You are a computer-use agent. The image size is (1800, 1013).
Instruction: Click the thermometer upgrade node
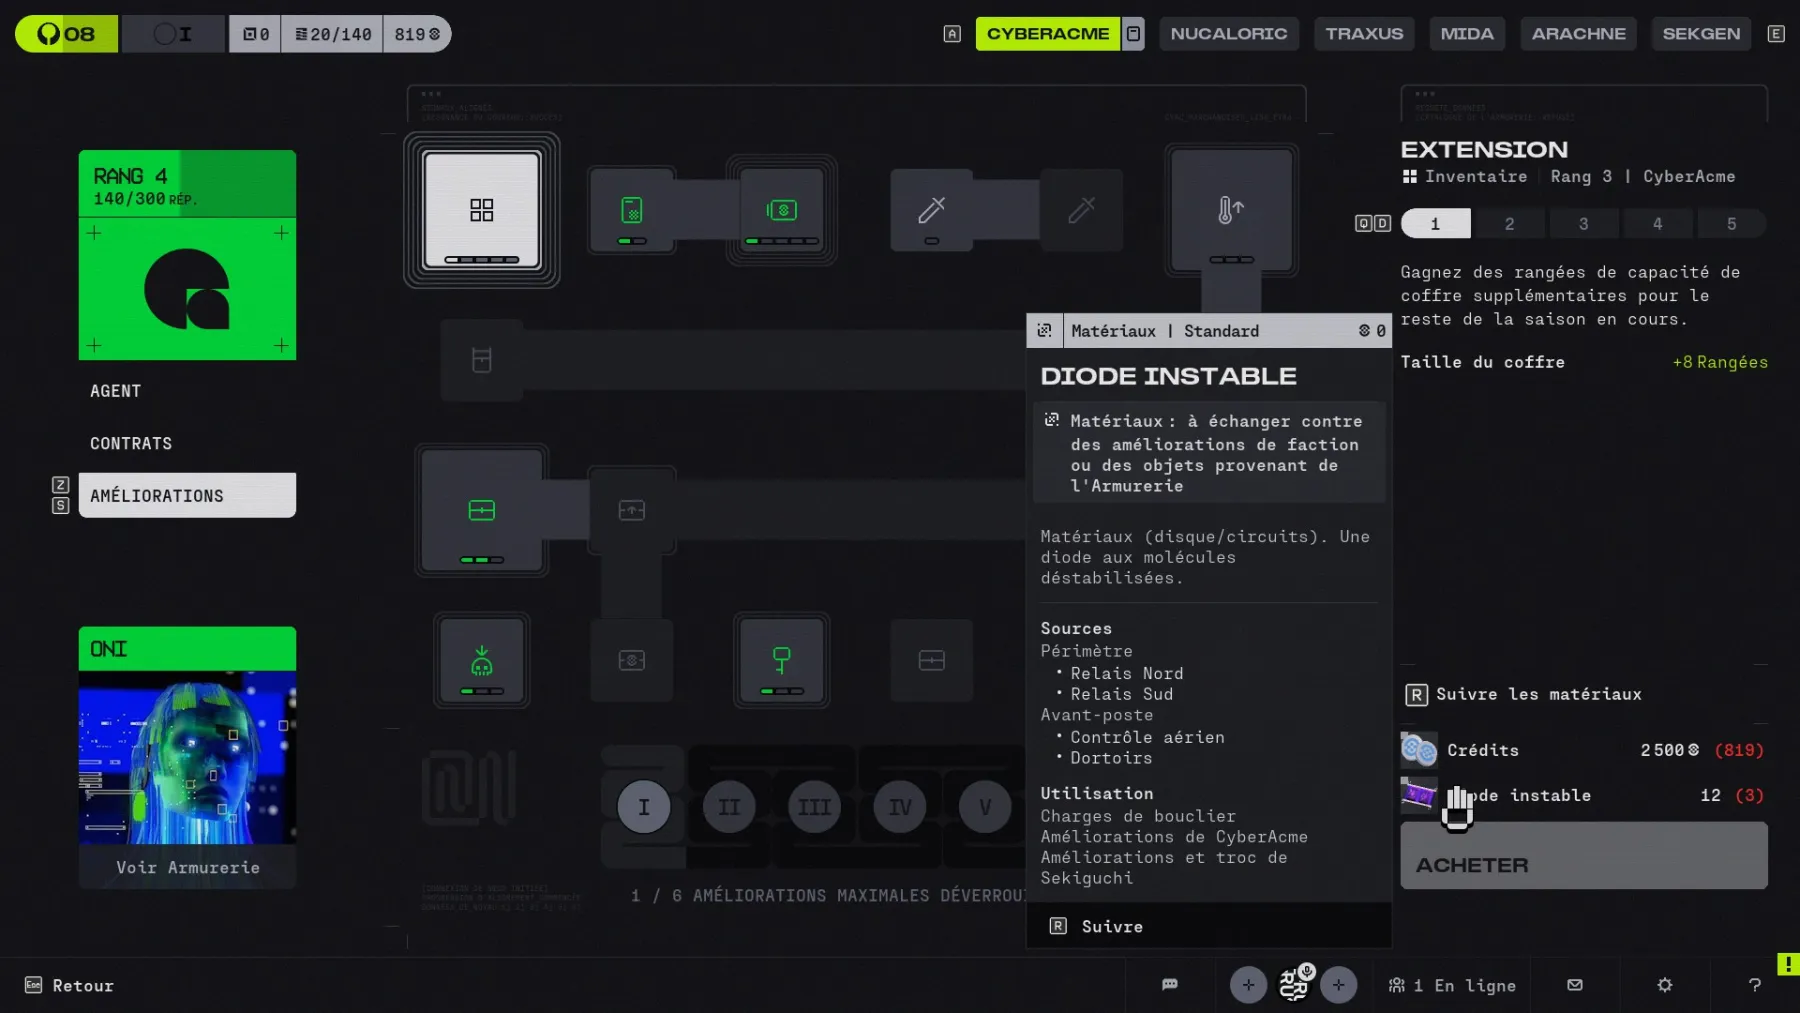(1231, 210)
